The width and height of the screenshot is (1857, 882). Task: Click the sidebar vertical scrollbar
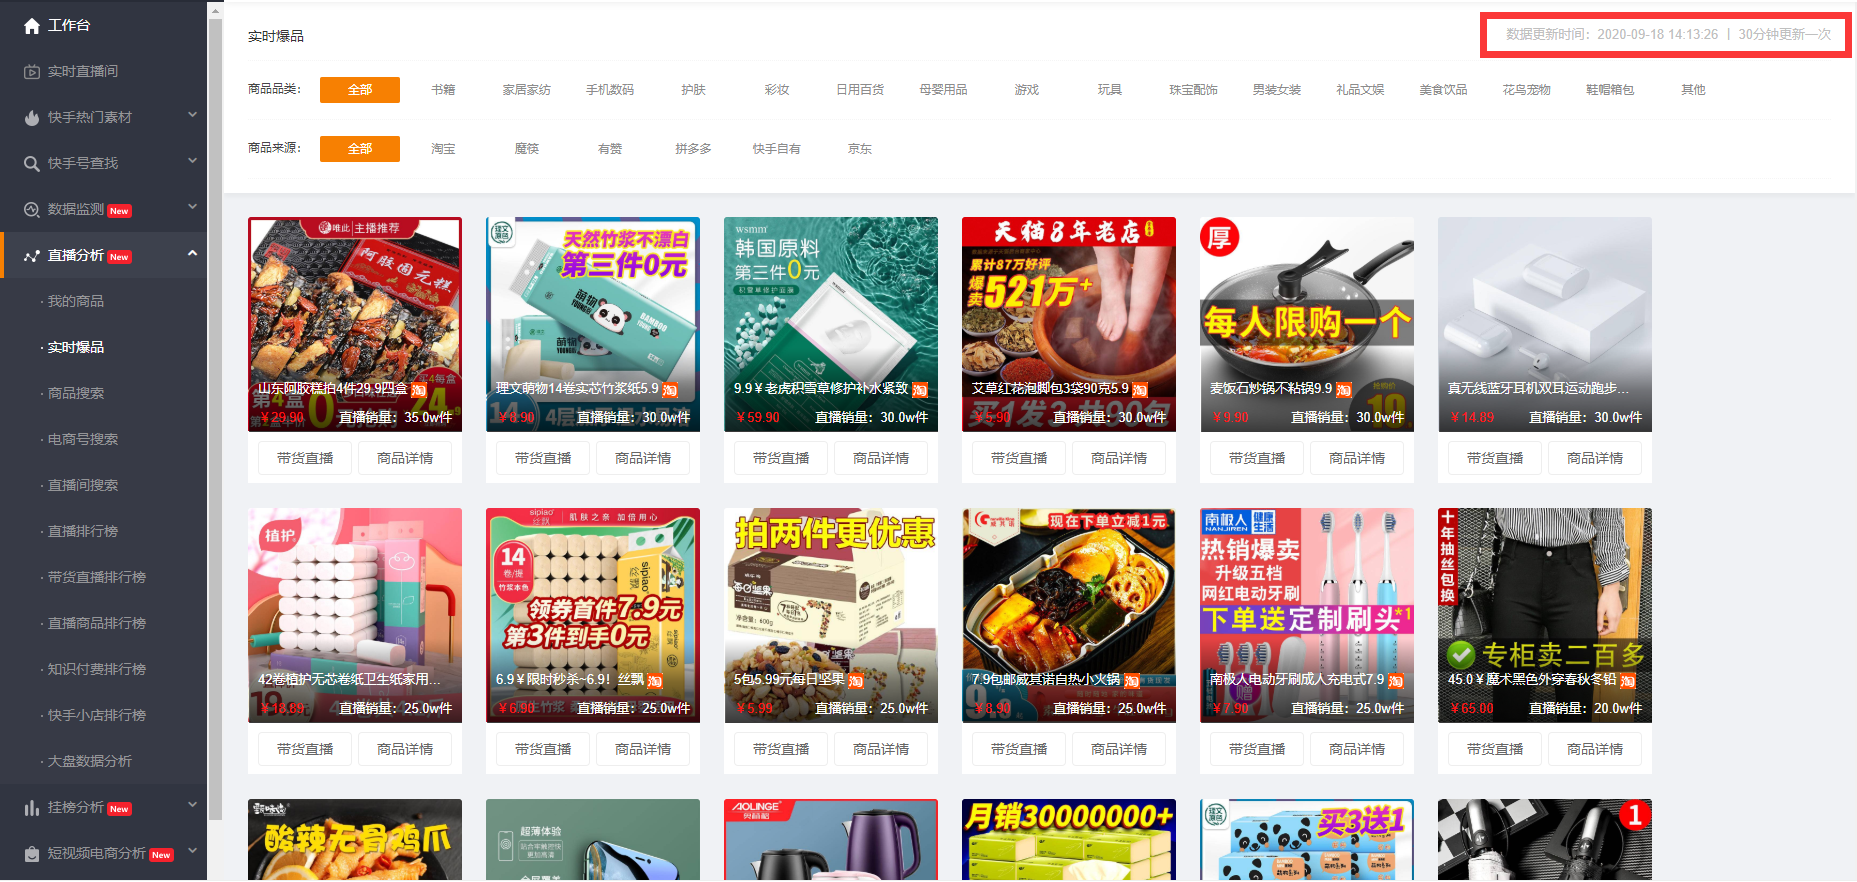[x=215, y=420]
